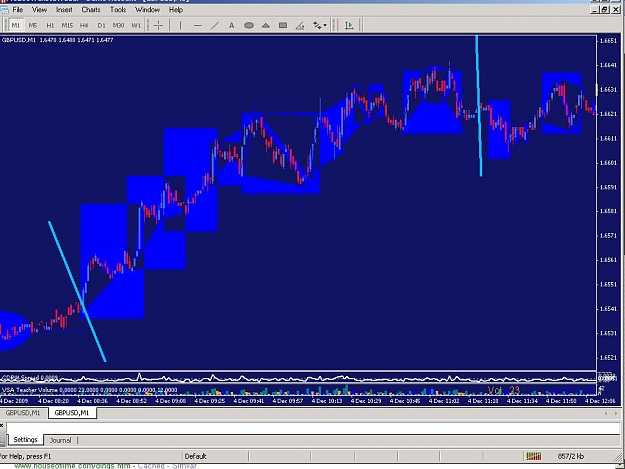Click the application icon beside File menu
Screen dimensions: 625x469
4,10
